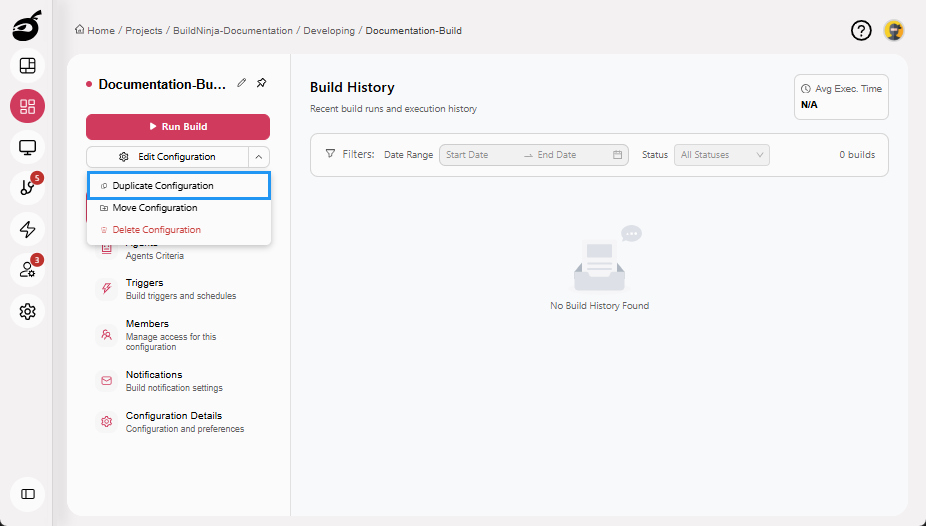Screen dimensions: 926x526
Task: Click the Agents criteria icon
Action: point(106,249)
